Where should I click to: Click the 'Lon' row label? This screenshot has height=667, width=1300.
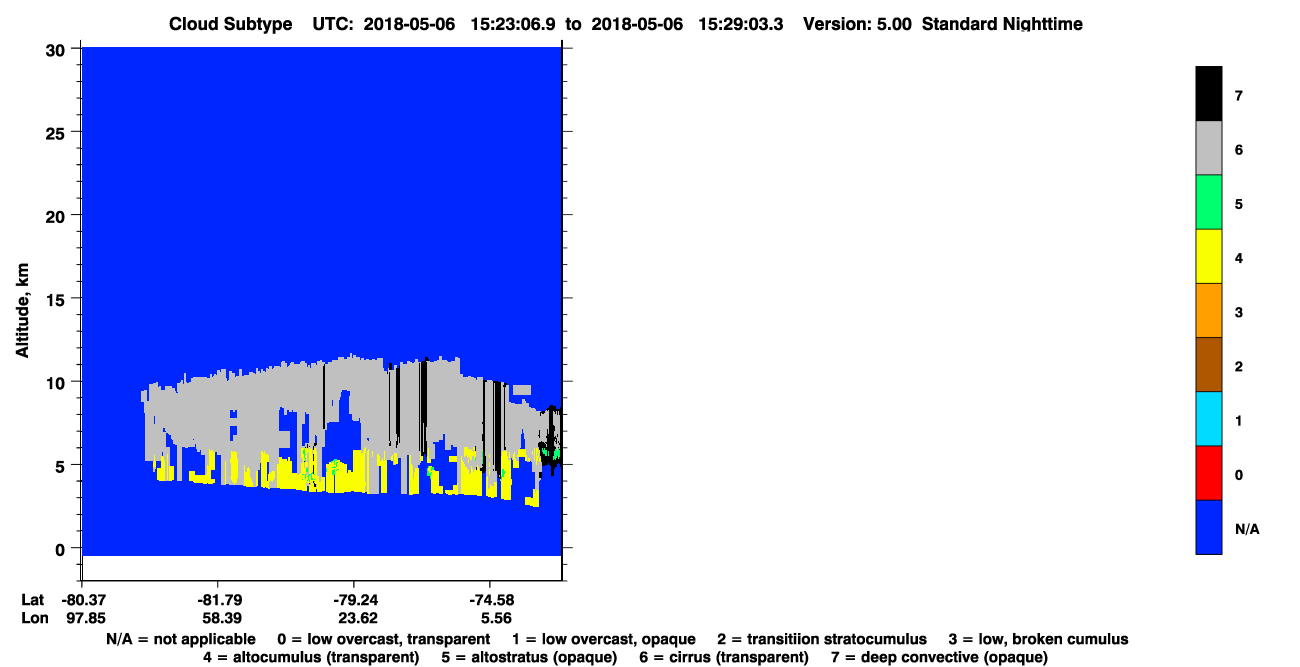[35, 618]
